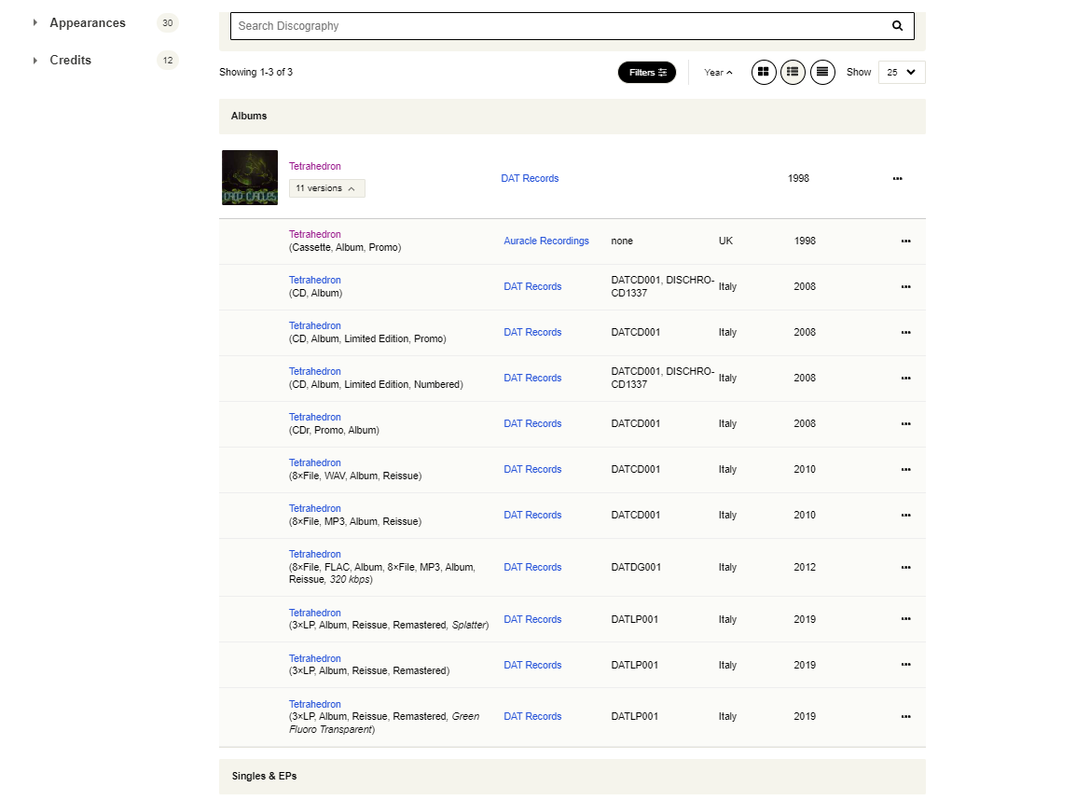Open options for 8×File MP3 Reissue row

pyautogui.click(x=906, y=515)
